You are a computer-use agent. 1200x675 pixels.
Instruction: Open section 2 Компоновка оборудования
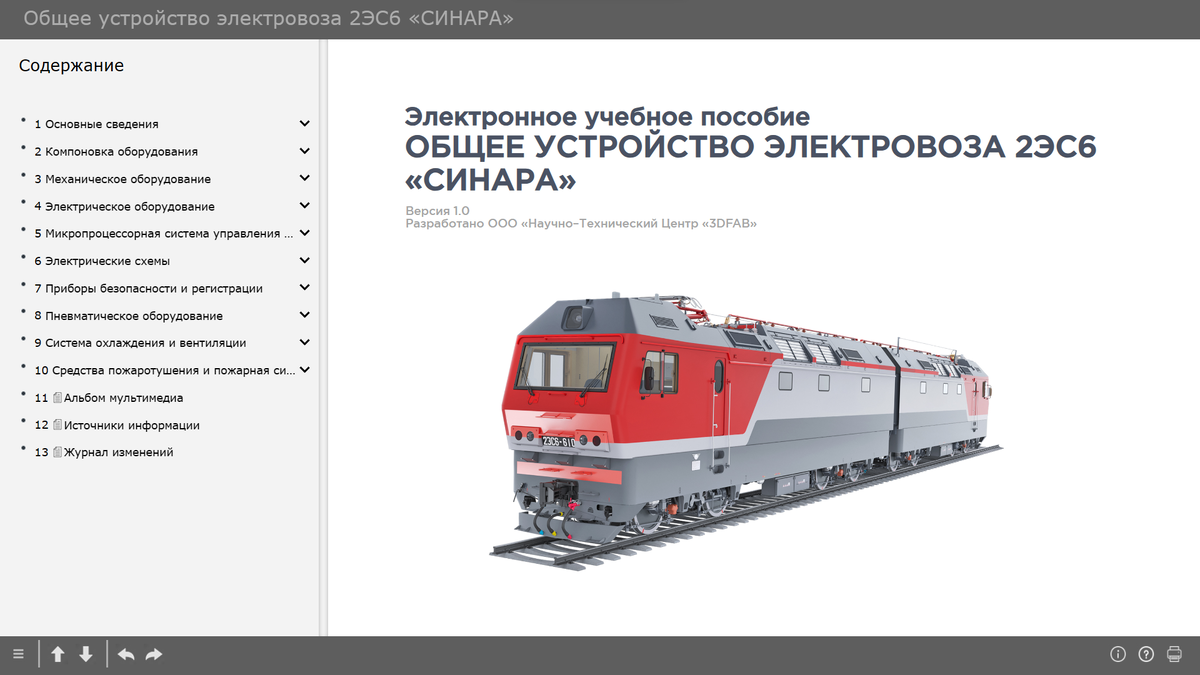point(116,152)
